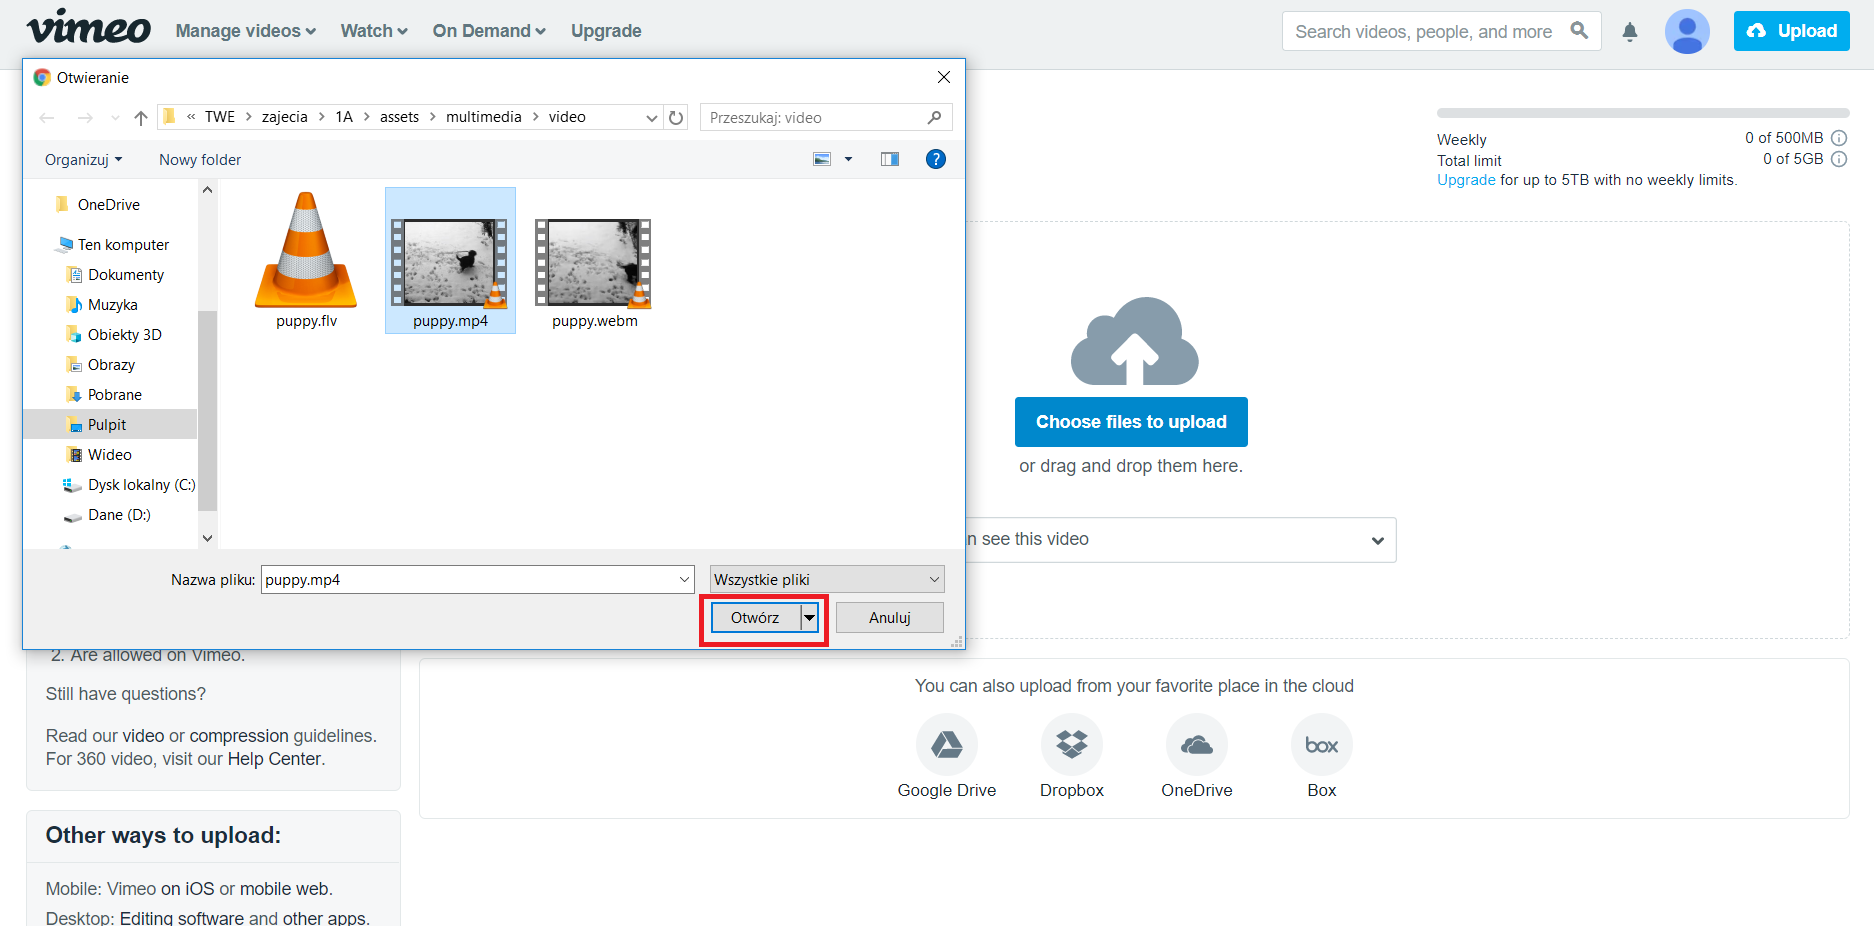This screenshot has width=1874, height=926.
Task: Select Muzyka folder in the tree
Action: [x=112, y=305]
